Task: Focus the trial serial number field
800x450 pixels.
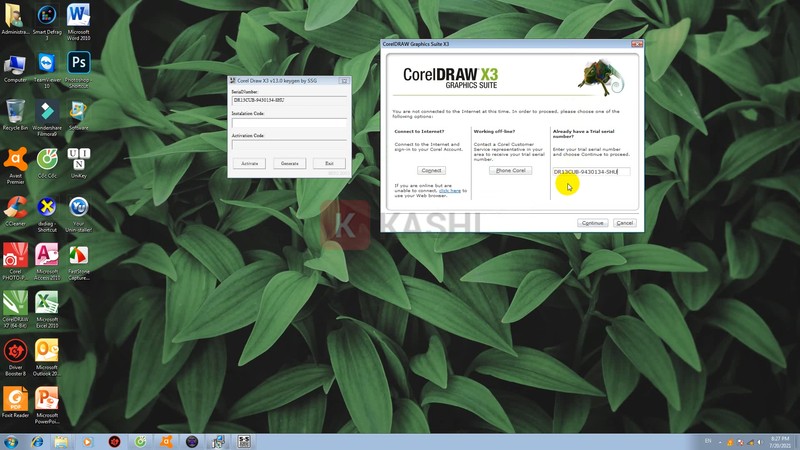Action: [x=591, y=172]
